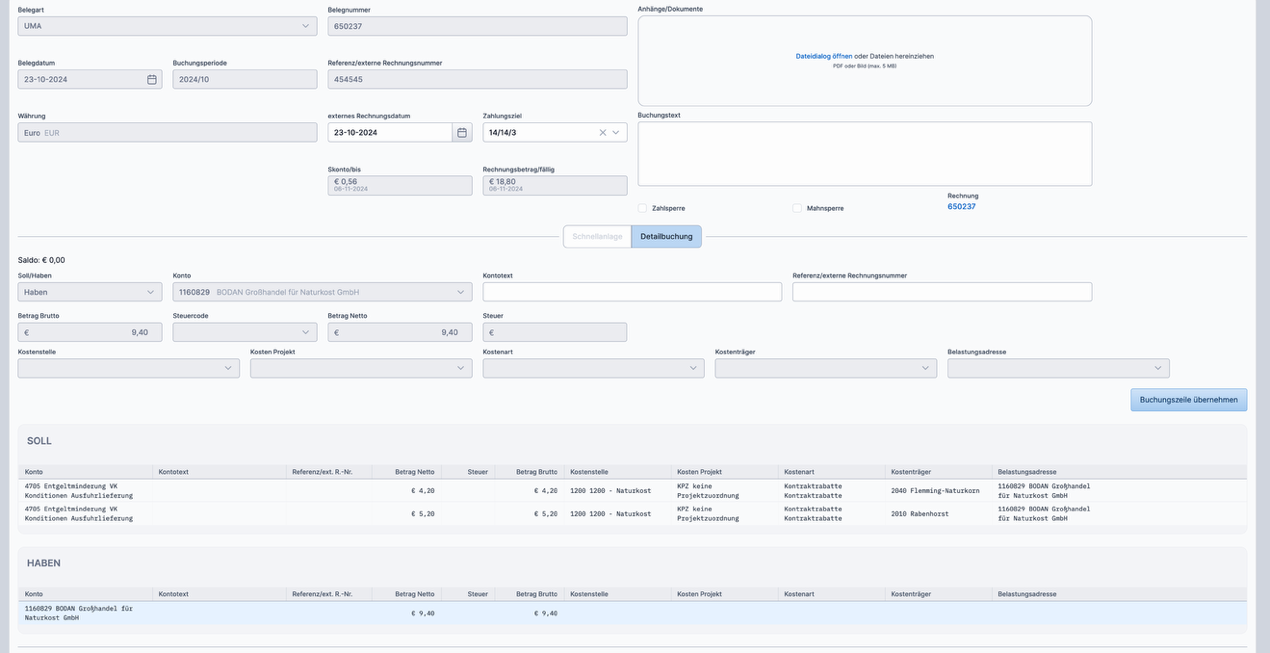Enable the Zahlsperre checkbox
1270x653 pixels.
(x=643, y=208)
